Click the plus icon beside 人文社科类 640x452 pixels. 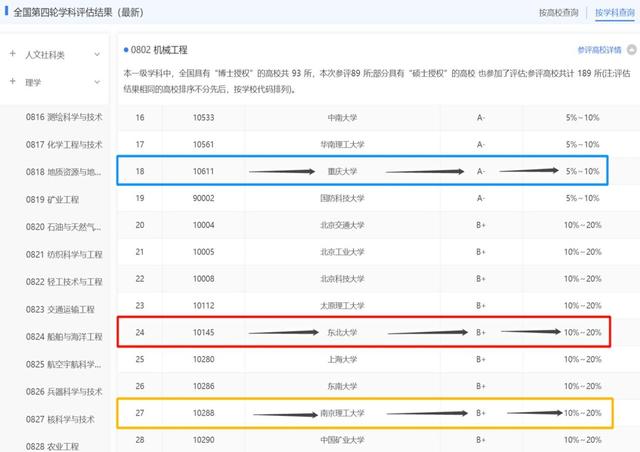coord(13,53)
